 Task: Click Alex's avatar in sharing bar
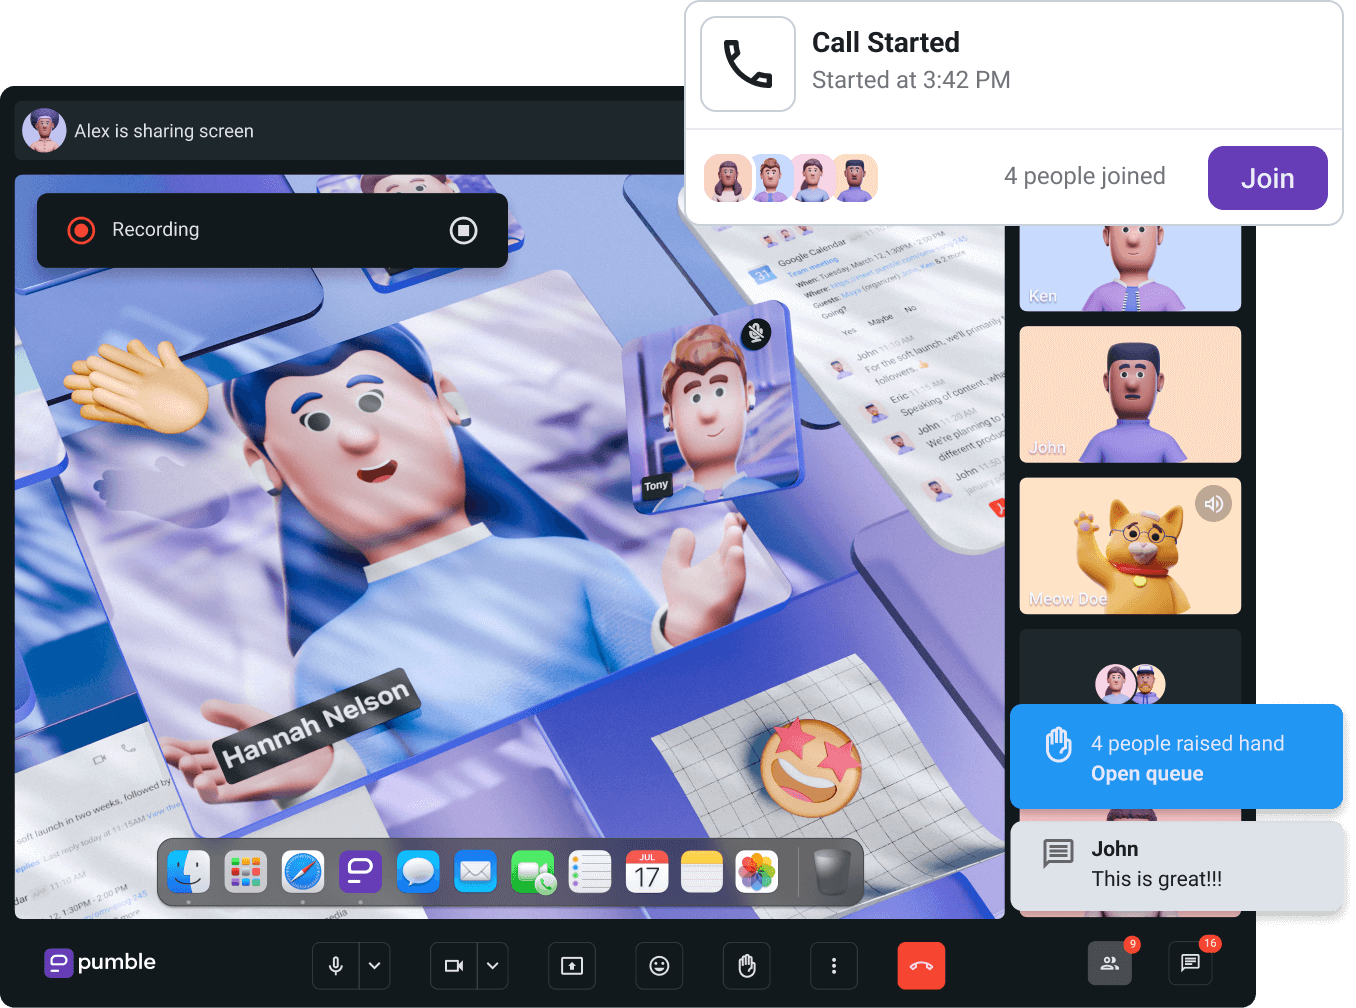click(x=44, y=130)
